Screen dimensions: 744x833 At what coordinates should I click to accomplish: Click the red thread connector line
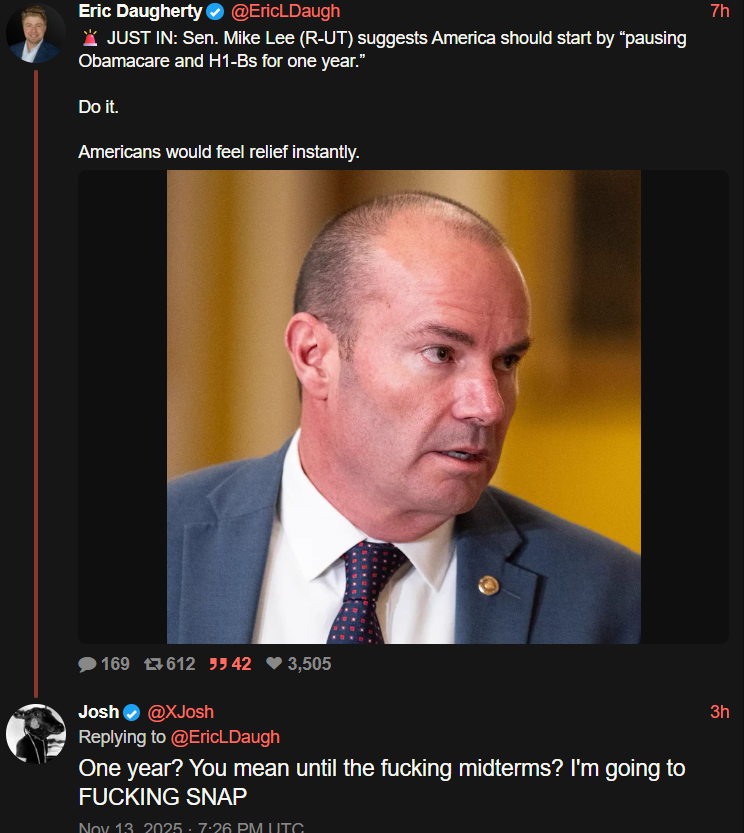pos(36,384)
